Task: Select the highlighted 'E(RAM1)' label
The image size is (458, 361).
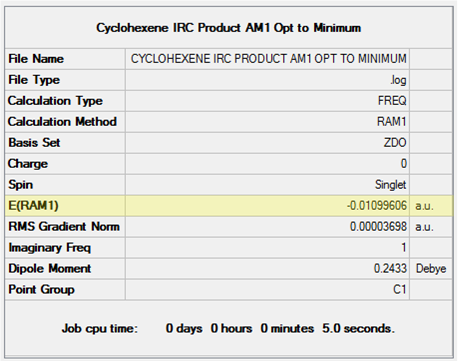Action: [33, 206]
